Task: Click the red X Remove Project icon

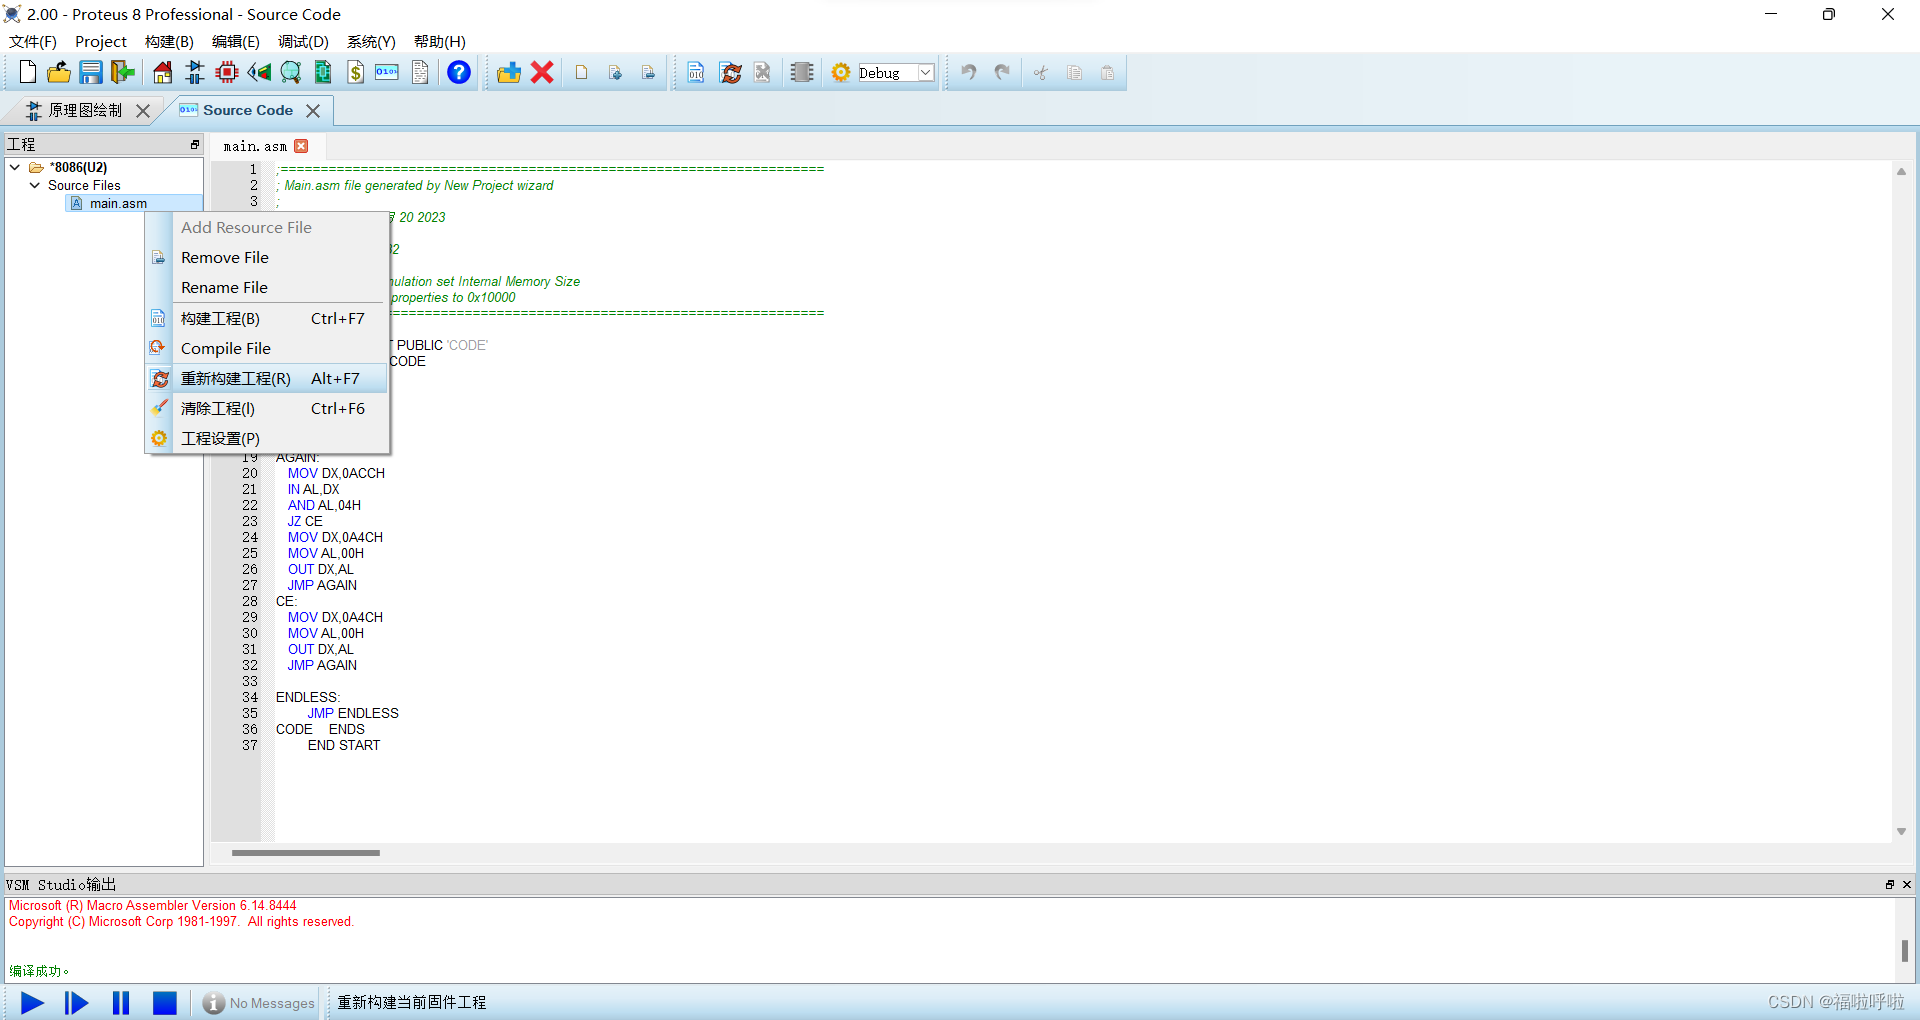Action: [542, 72]
